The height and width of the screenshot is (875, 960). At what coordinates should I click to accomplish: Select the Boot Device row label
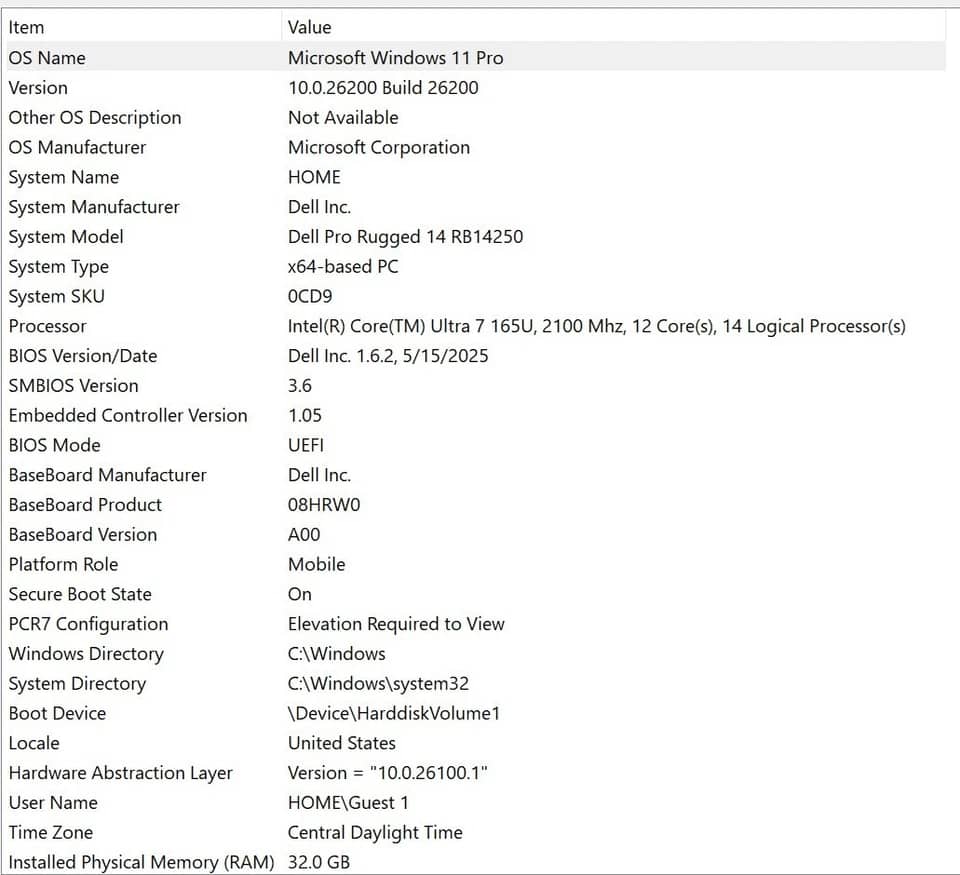57,713
